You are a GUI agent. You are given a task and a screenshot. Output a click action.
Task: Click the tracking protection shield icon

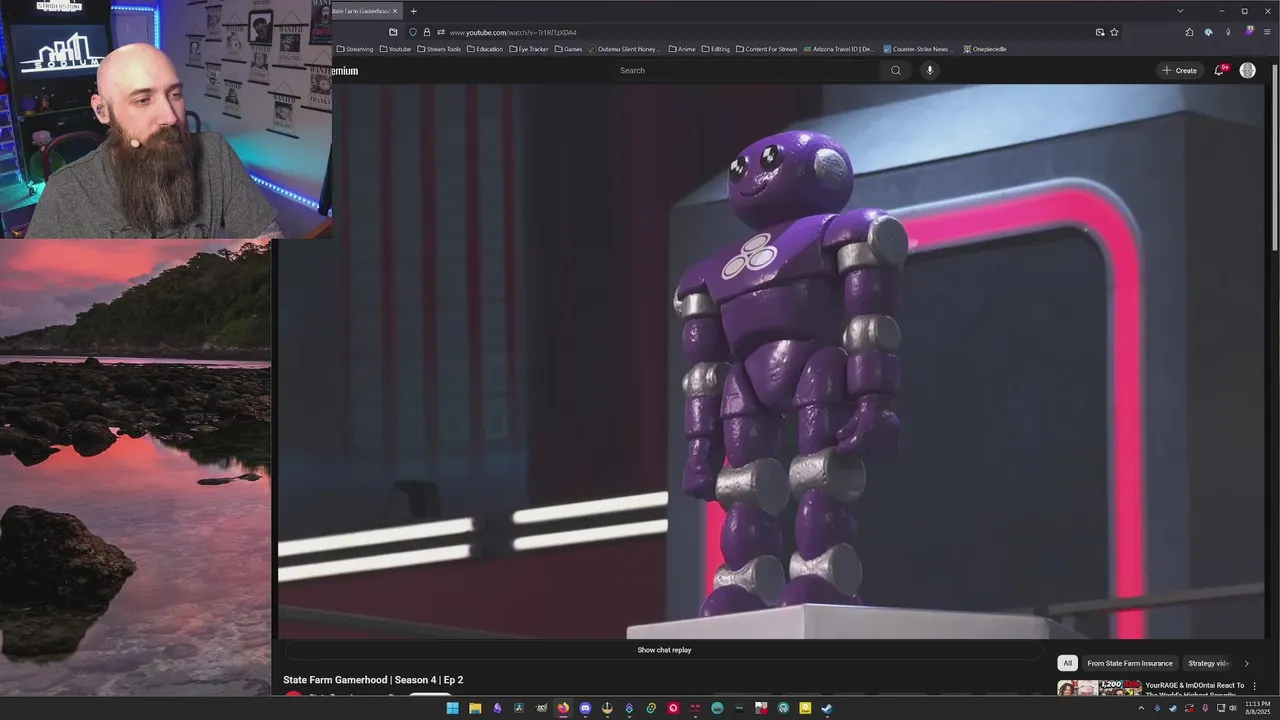point(413,32)
